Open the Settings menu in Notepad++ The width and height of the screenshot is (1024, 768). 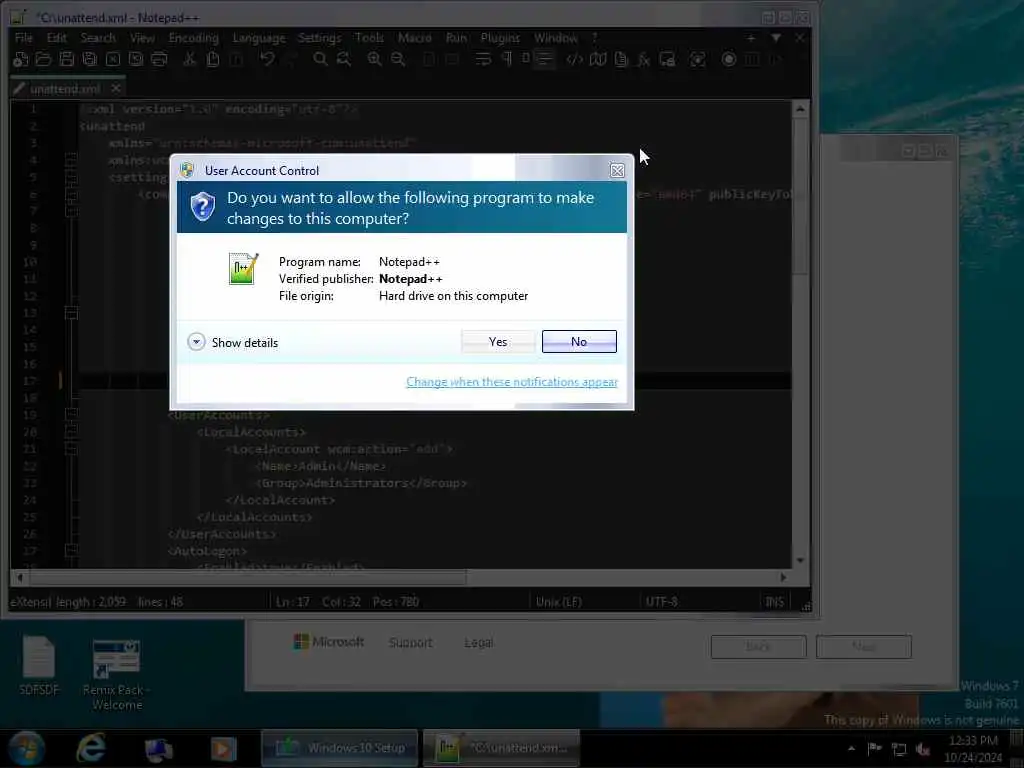pyautogui.click(x=319, y=38)
